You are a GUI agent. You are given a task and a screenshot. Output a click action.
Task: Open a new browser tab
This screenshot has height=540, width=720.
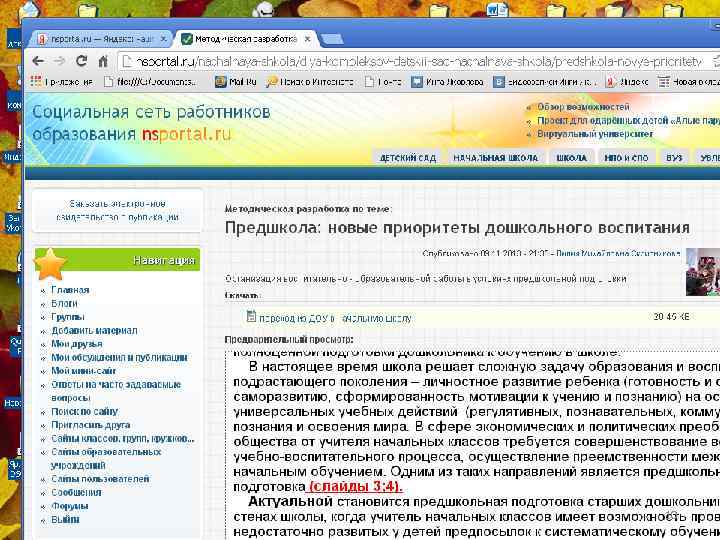coord(332,40)
